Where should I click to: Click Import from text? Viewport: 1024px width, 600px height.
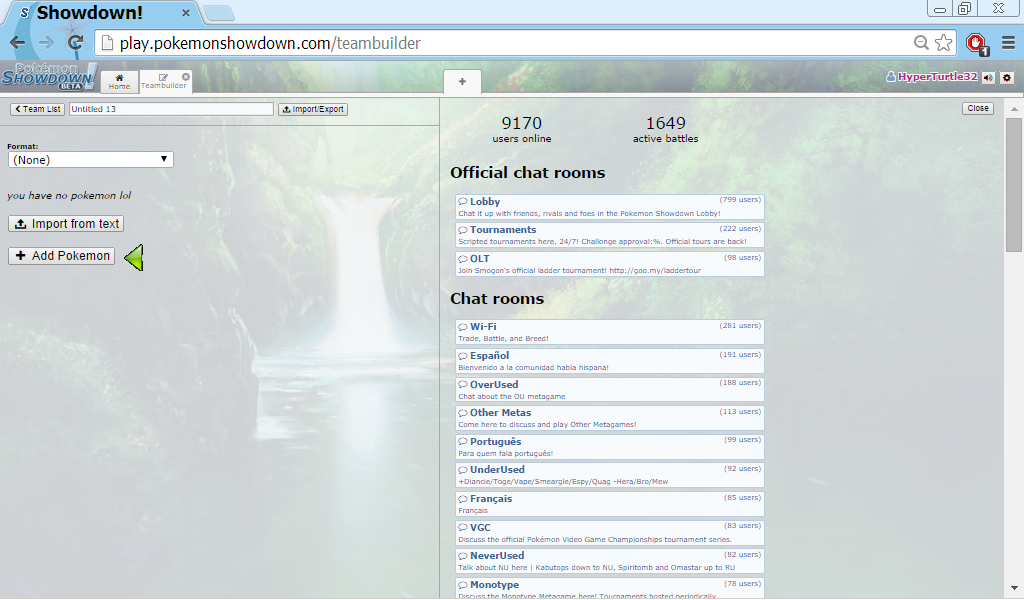click(66, 224)
